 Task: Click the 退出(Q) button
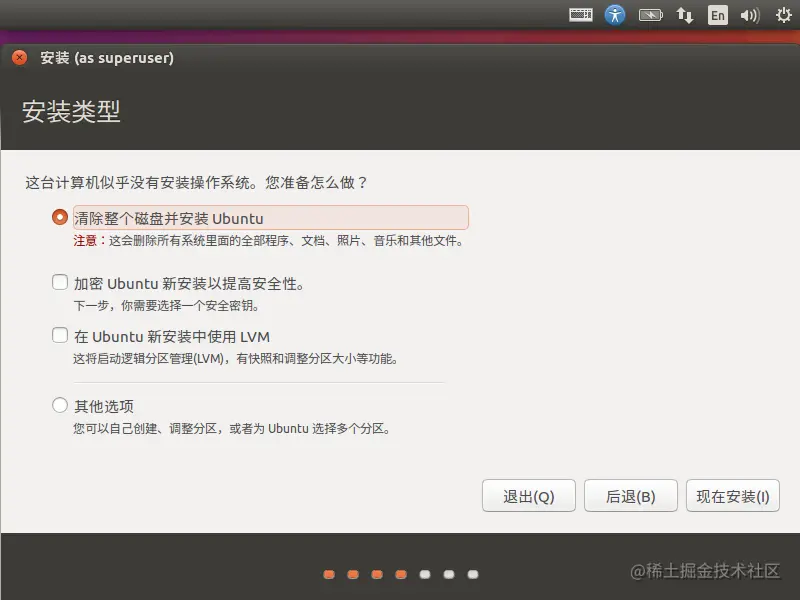coord(529,495)
